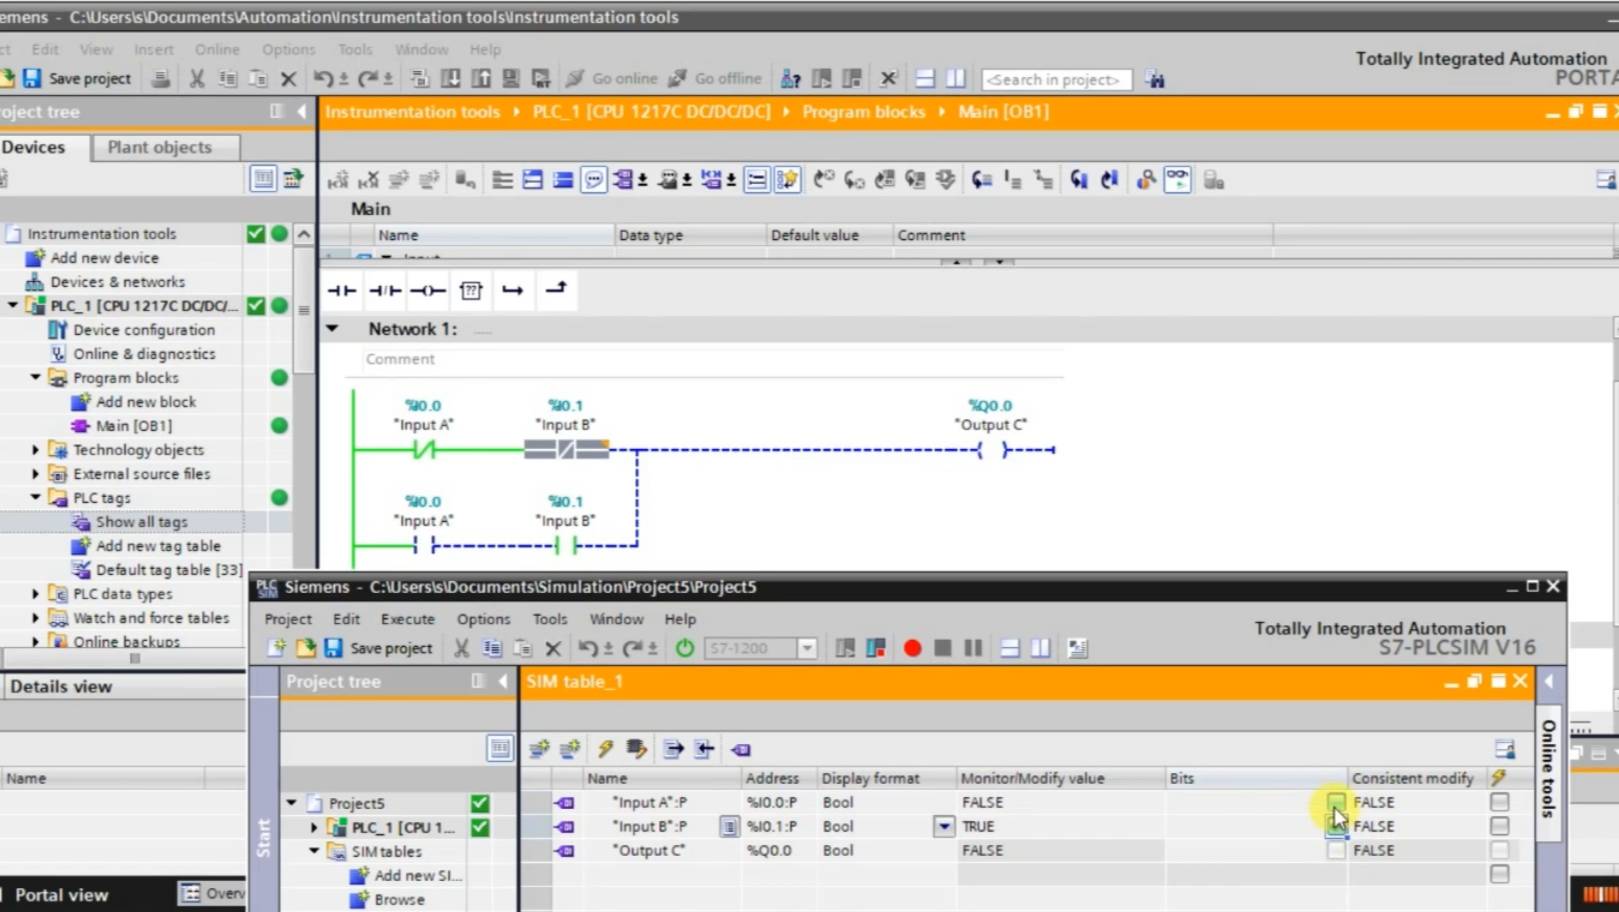Click the modify all selected values lightning icon
1619x912 pixels.
click(605, 749)
